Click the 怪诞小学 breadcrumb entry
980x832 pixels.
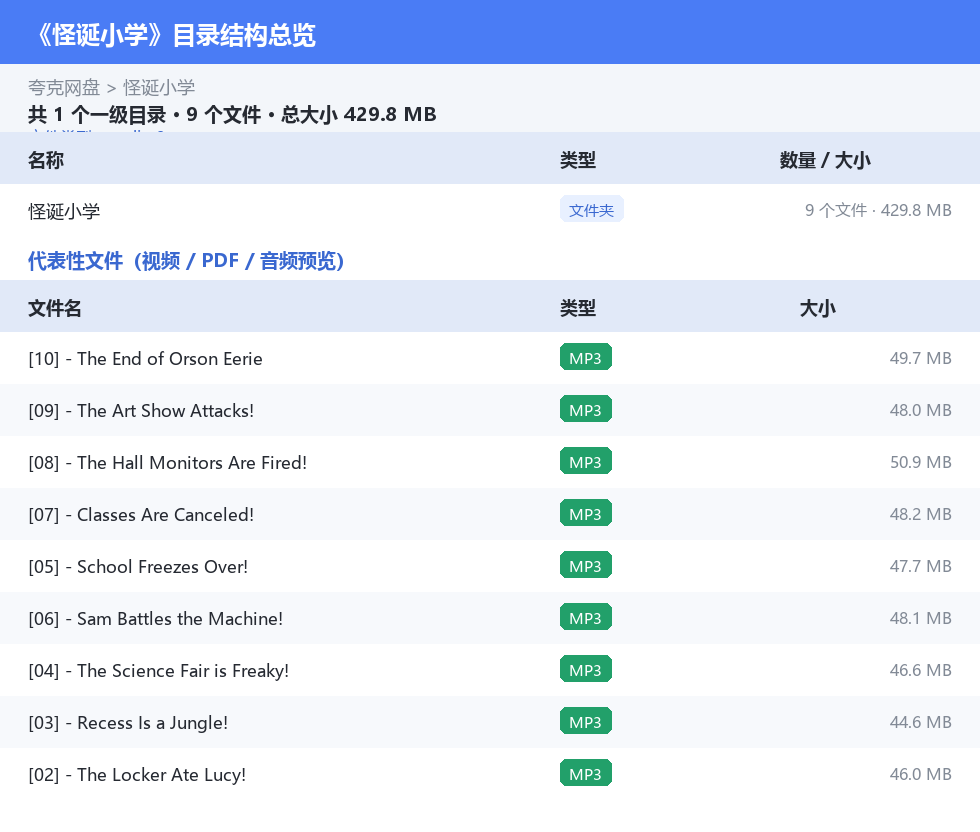click(159, 88)
